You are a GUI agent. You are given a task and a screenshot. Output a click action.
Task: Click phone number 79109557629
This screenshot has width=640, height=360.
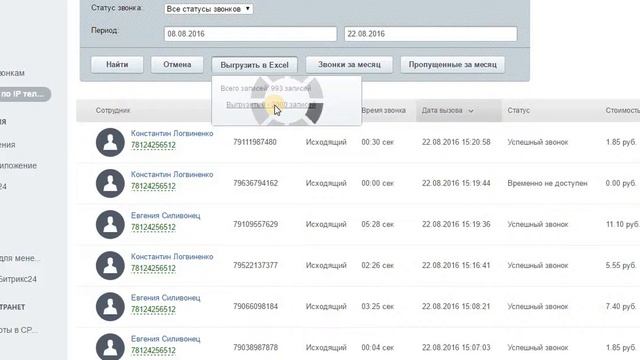pyautogui.click(x=256, y=224)
